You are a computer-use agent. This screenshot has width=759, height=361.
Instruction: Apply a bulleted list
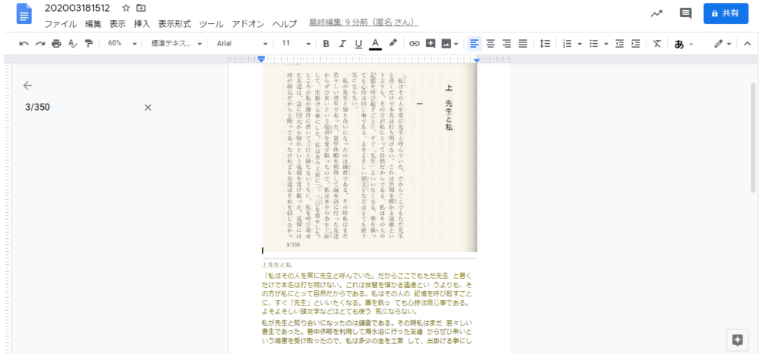(593, 44)
